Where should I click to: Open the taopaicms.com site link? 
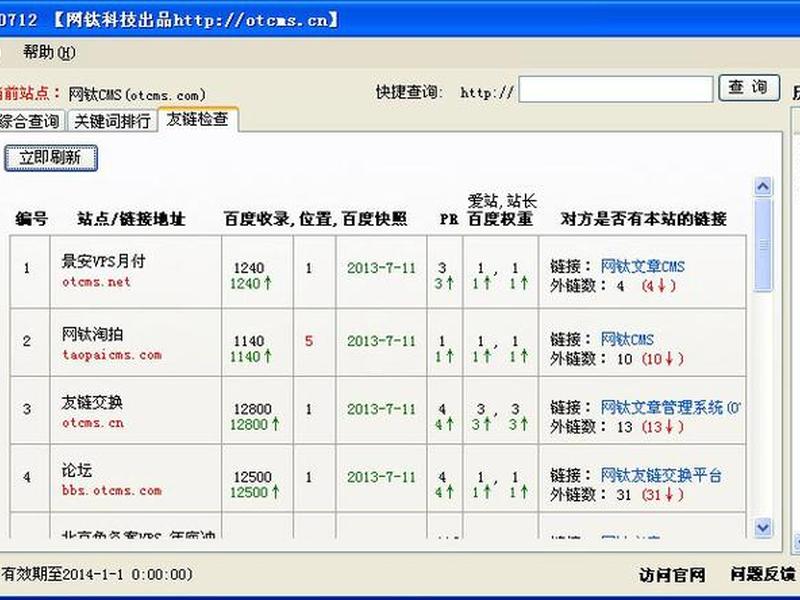click(x=112, y=355)
